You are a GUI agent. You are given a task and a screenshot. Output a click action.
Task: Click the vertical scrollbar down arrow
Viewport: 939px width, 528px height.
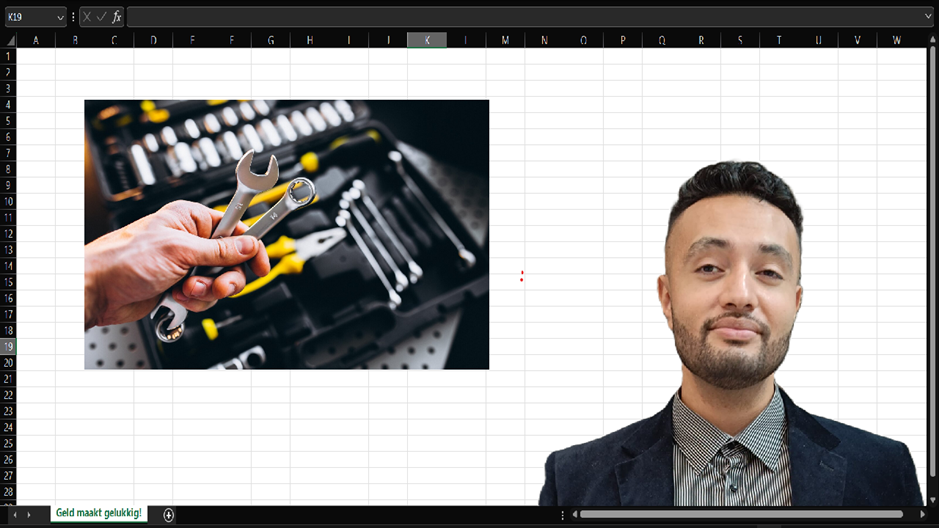(932, 500)
